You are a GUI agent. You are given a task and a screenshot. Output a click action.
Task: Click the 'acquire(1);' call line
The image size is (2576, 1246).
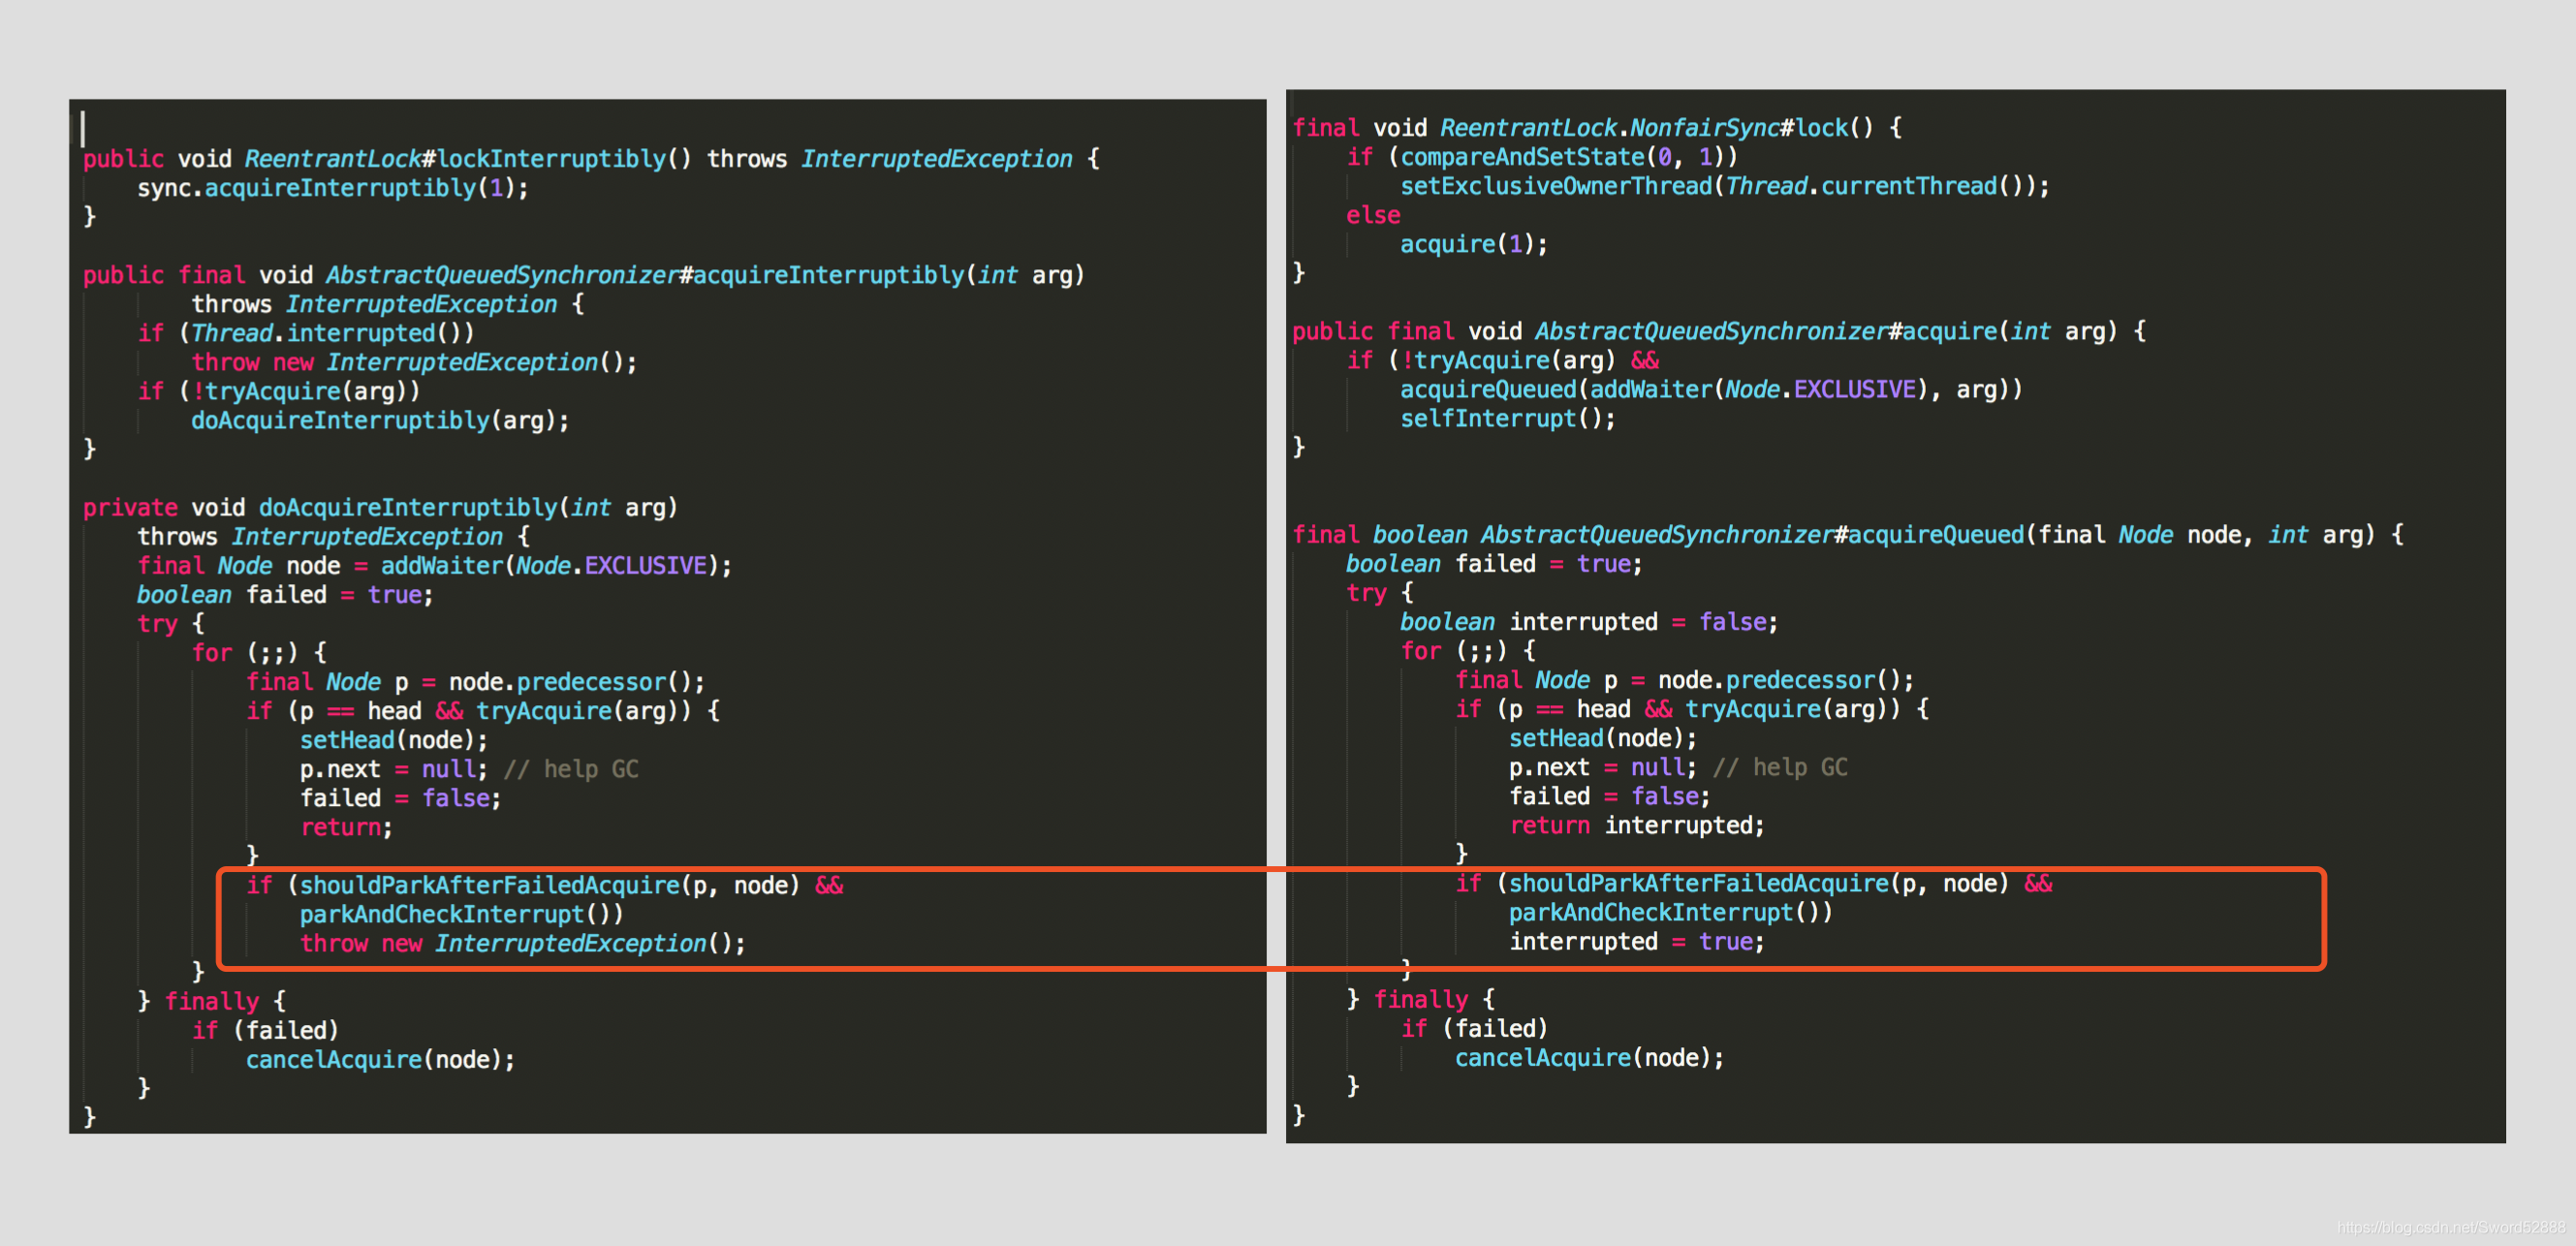pyautogui.click(x=1473, y=244)
